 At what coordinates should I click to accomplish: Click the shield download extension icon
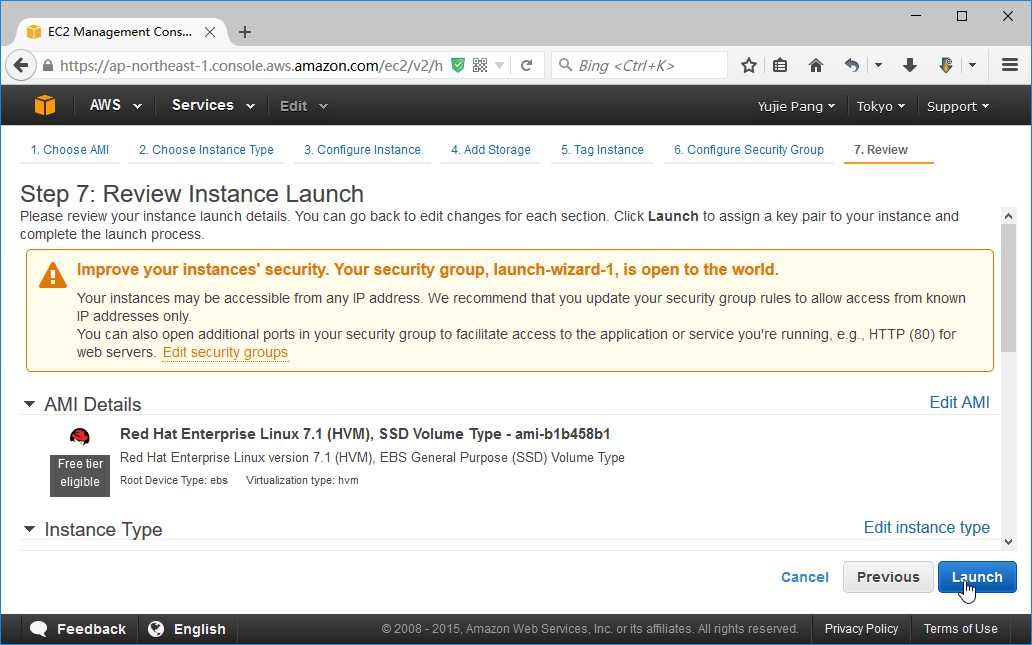pos(946,65)
